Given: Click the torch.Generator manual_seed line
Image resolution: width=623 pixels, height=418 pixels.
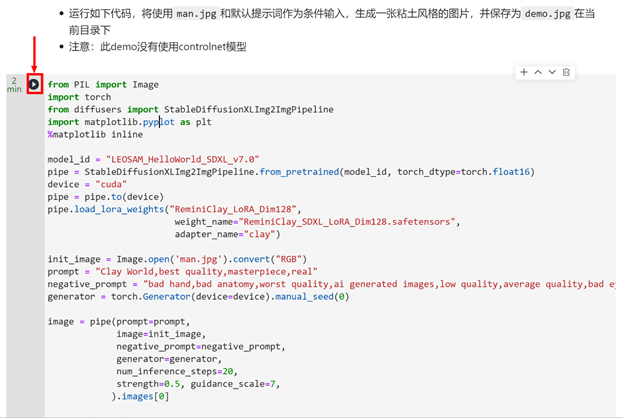Looking at the screenshot, I should pos(200,295).
